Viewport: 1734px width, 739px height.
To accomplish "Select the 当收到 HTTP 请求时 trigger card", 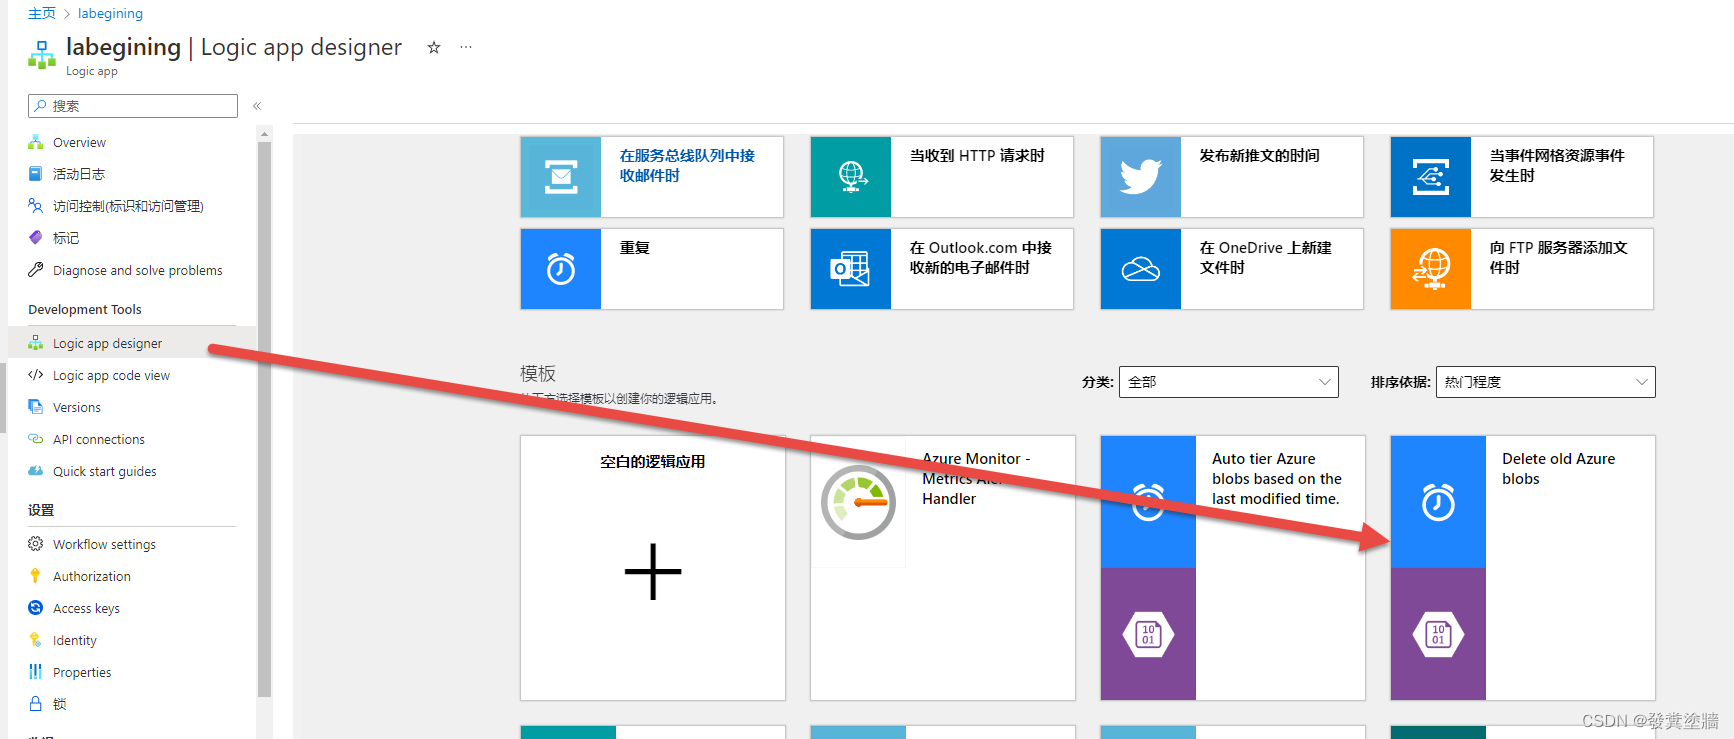I will [942, 177].
